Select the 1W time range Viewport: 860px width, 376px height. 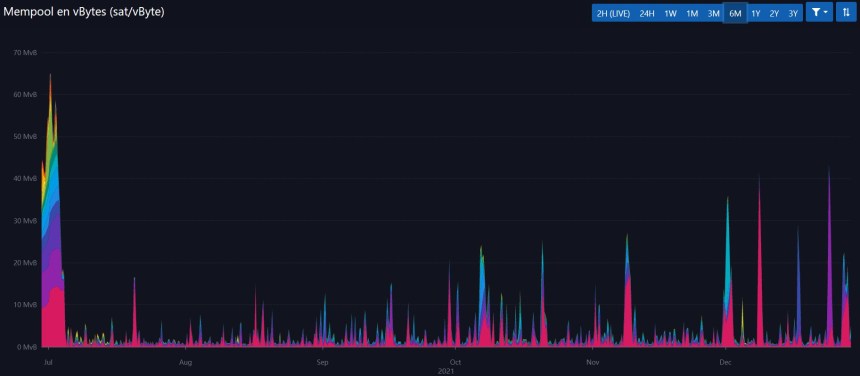[x=670, y=13]
